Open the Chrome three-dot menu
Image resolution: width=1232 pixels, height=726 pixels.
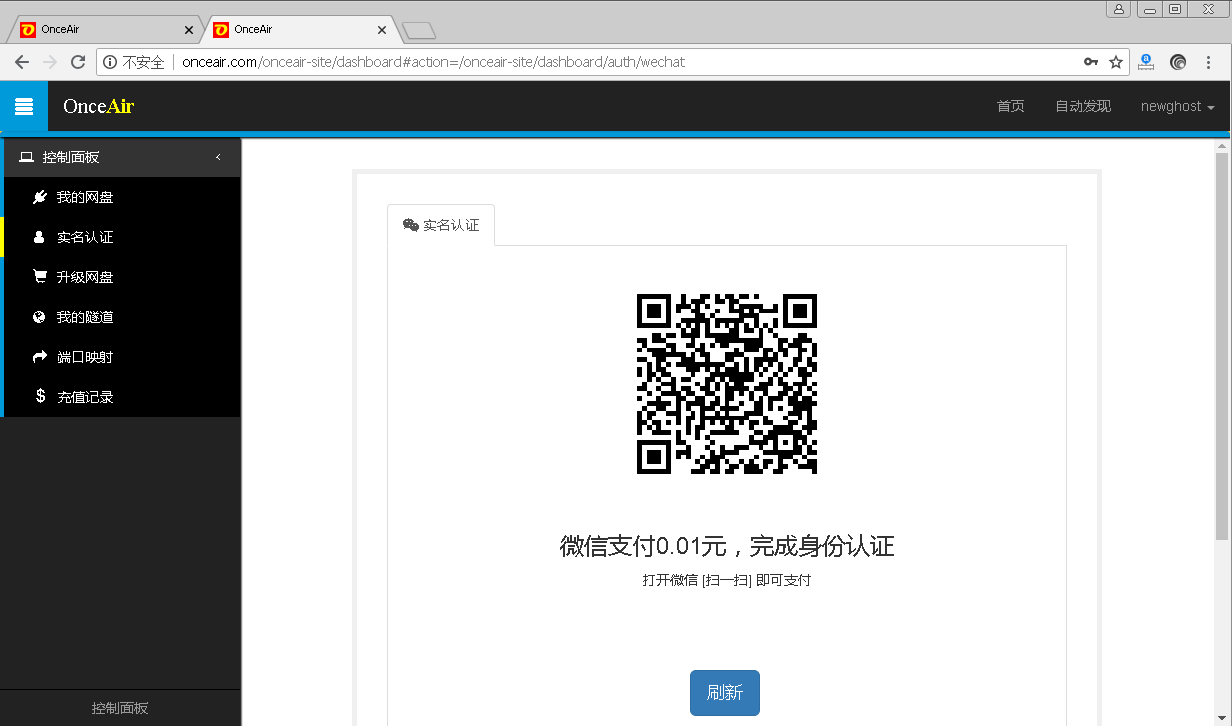1209,62
